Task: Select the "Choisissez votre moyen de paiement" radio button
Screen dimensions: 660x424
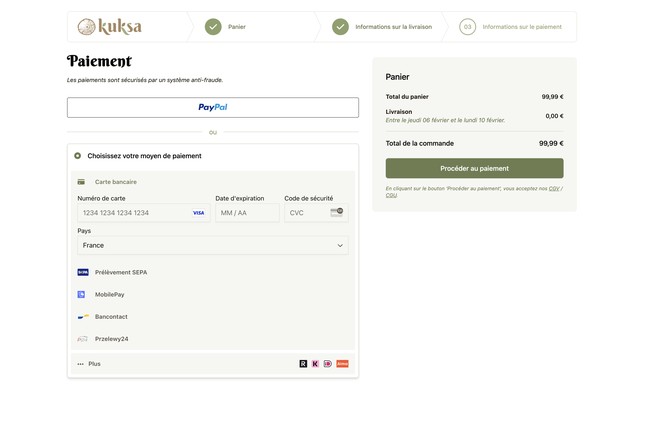Action: pos(77,156)
